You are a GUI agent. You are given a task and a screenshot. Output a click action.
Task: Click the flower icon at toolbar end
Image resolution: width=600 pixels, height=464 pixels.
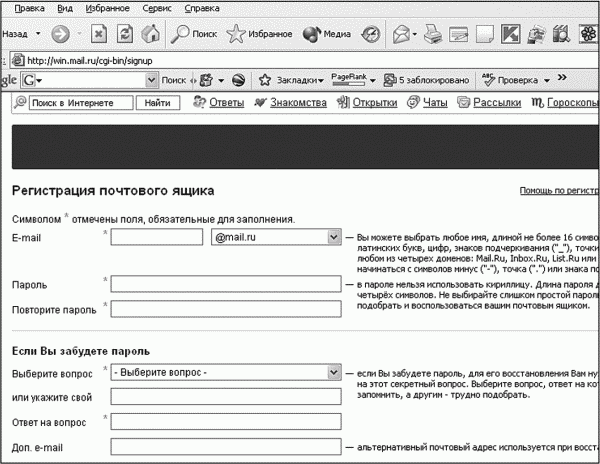point(589,34)
